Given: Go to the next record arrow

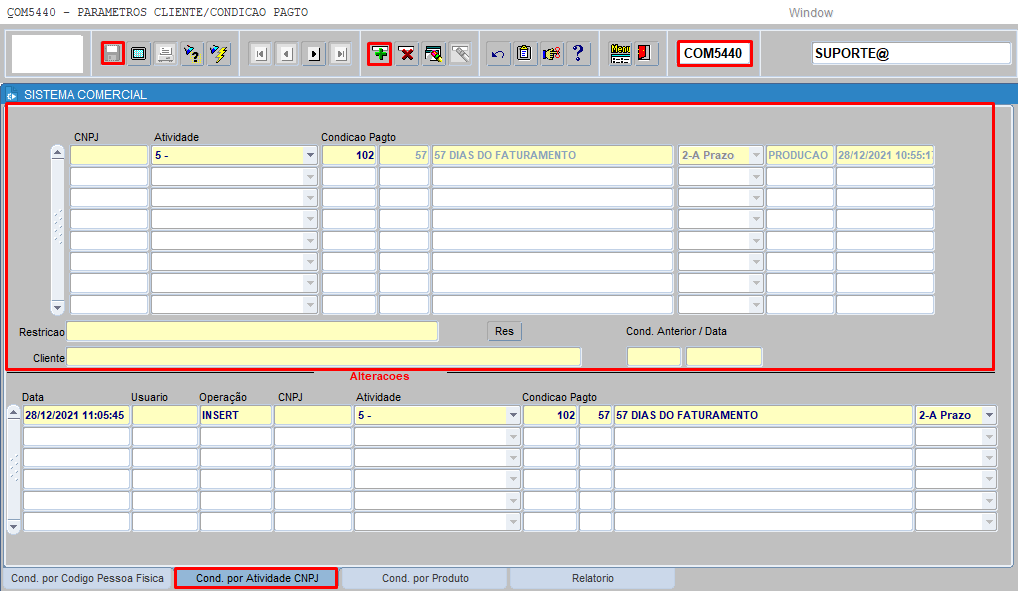Looking at the screenshot, I should [314, 54].
